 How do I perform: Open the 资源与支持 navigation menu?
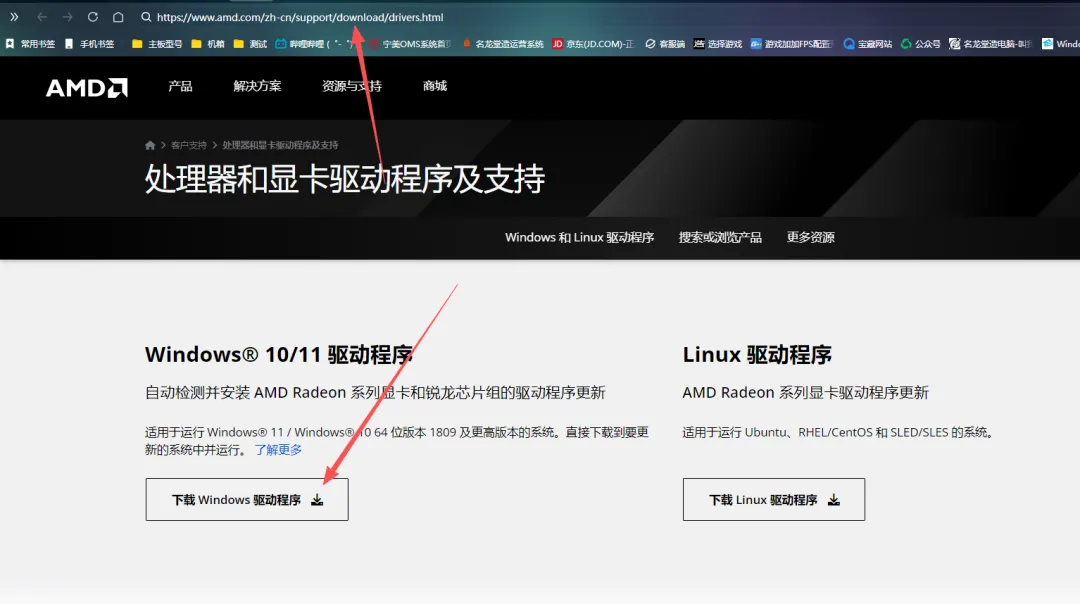point(352,86)
